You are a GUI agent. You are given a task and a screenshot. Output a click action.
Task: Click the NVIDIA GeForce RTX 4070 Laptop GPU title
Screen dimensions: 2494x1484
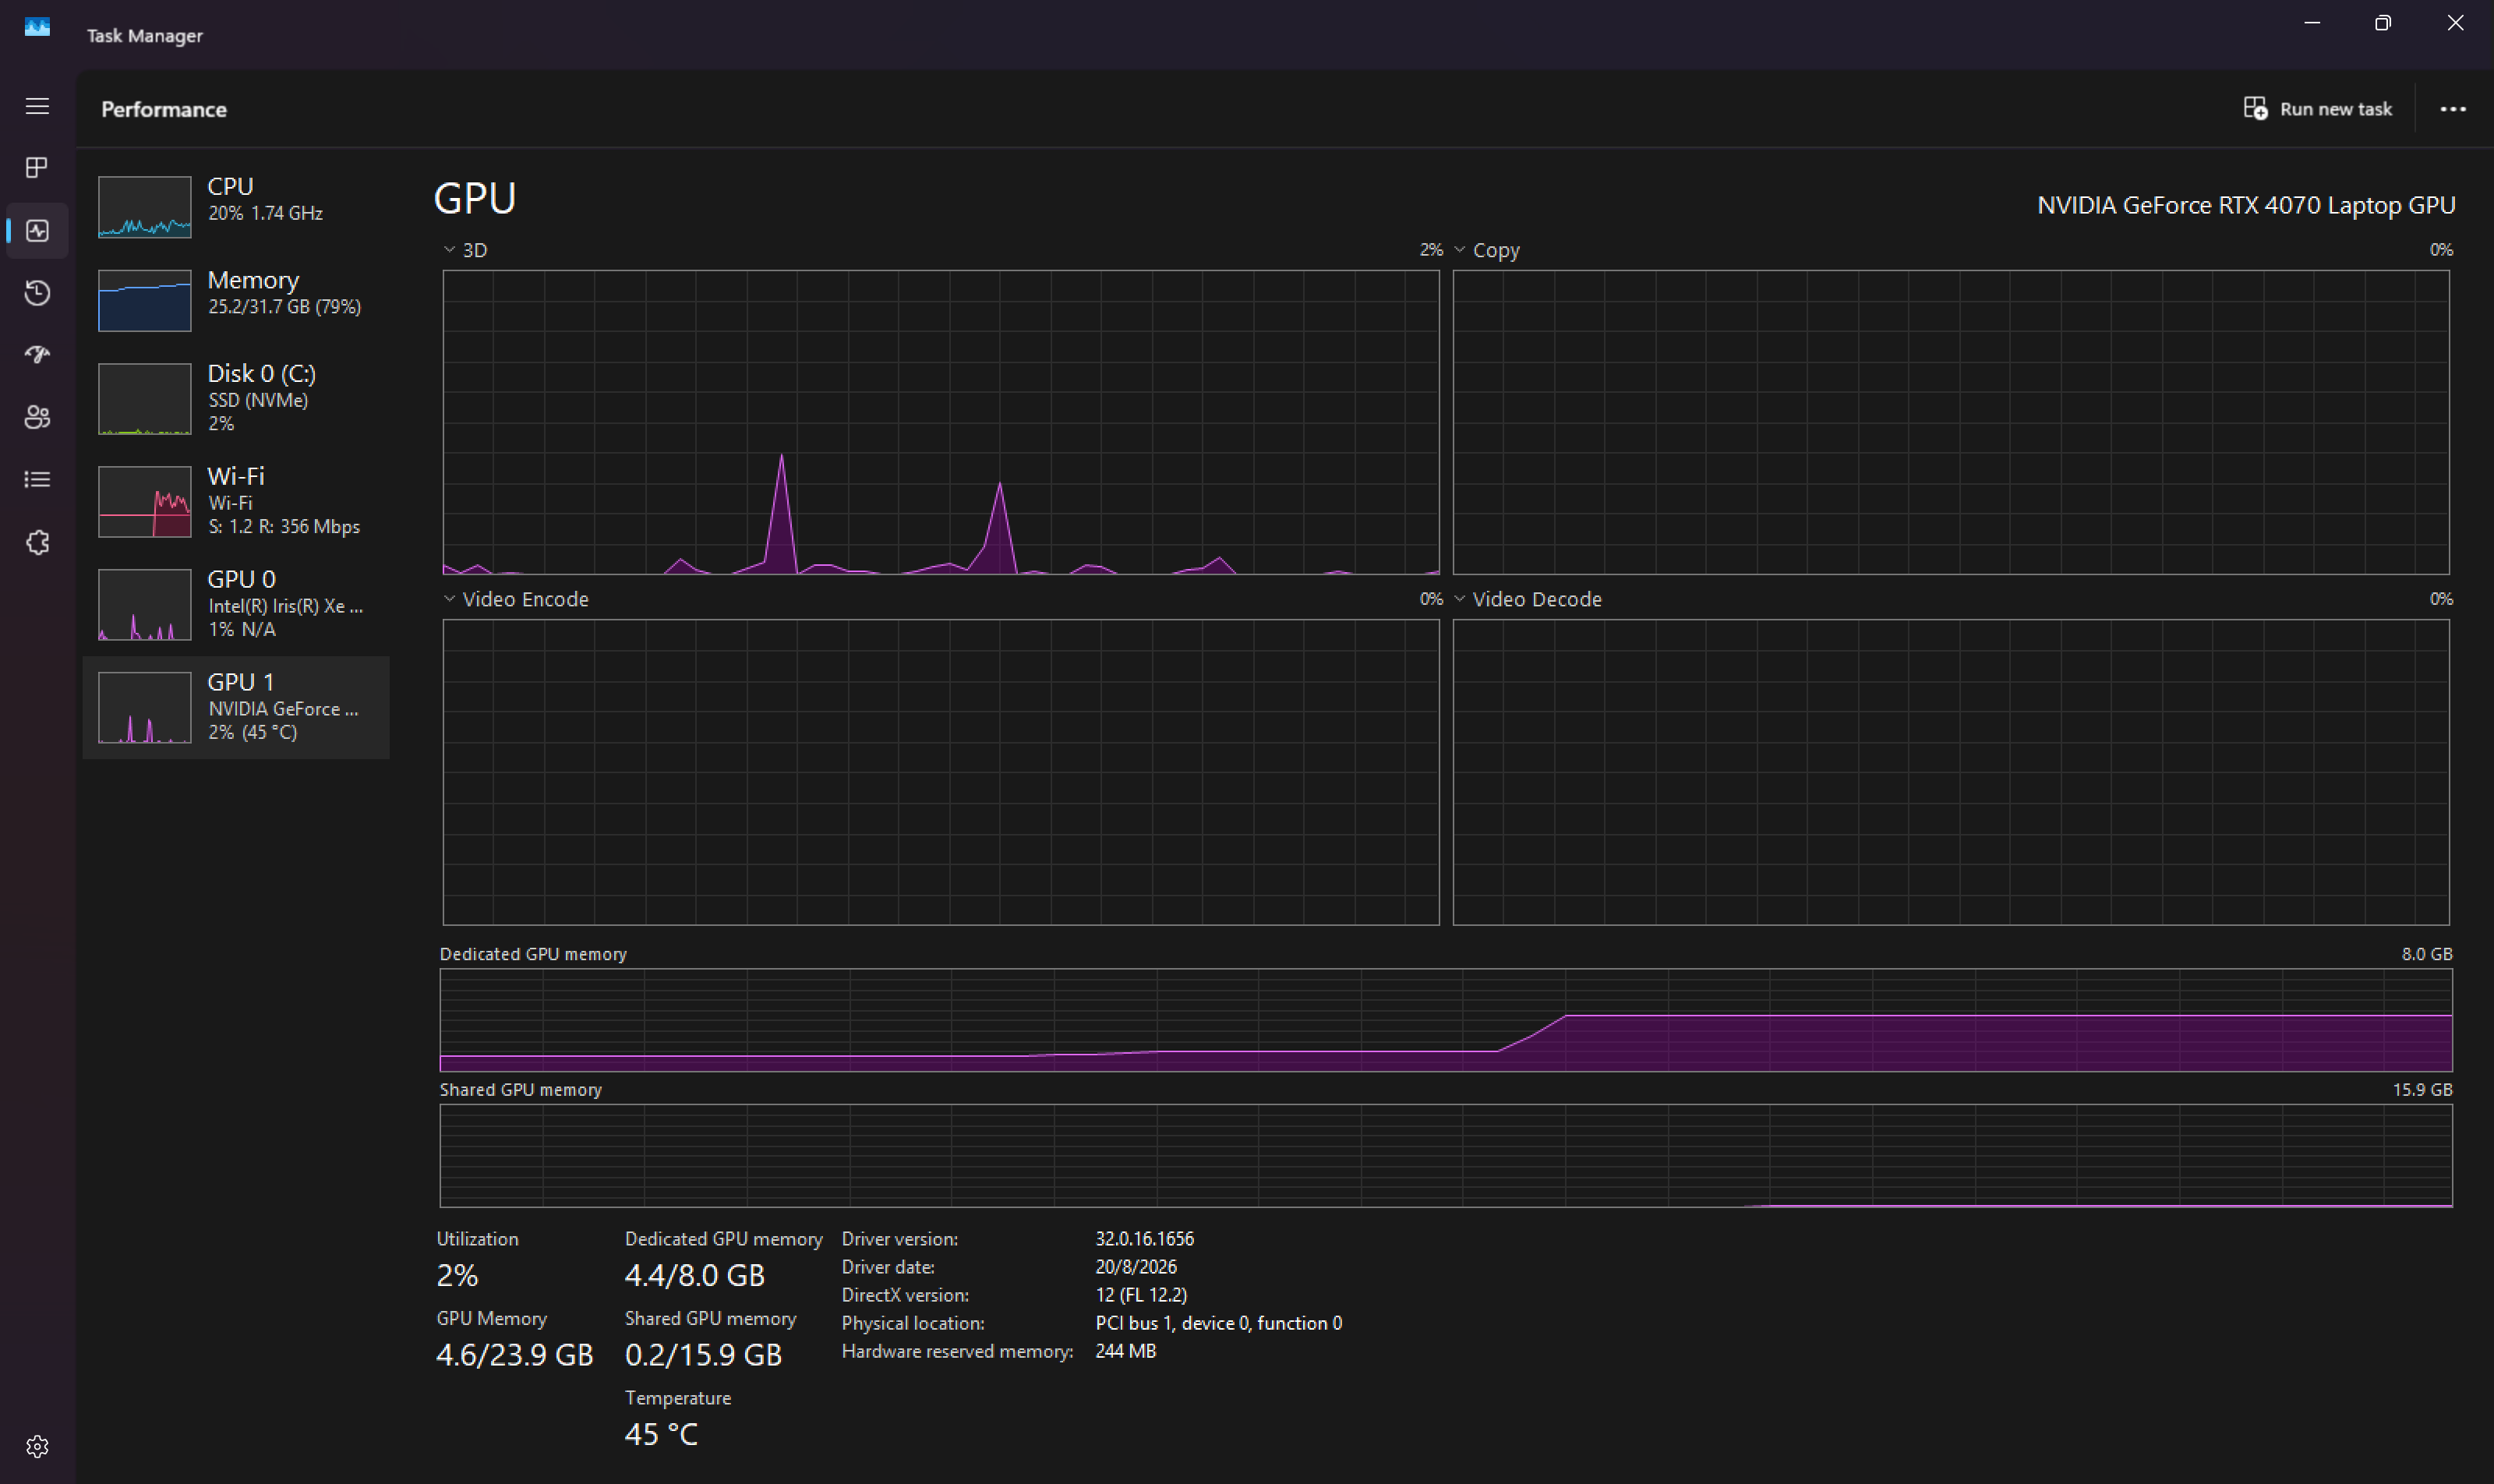[x=2246, y=205]
